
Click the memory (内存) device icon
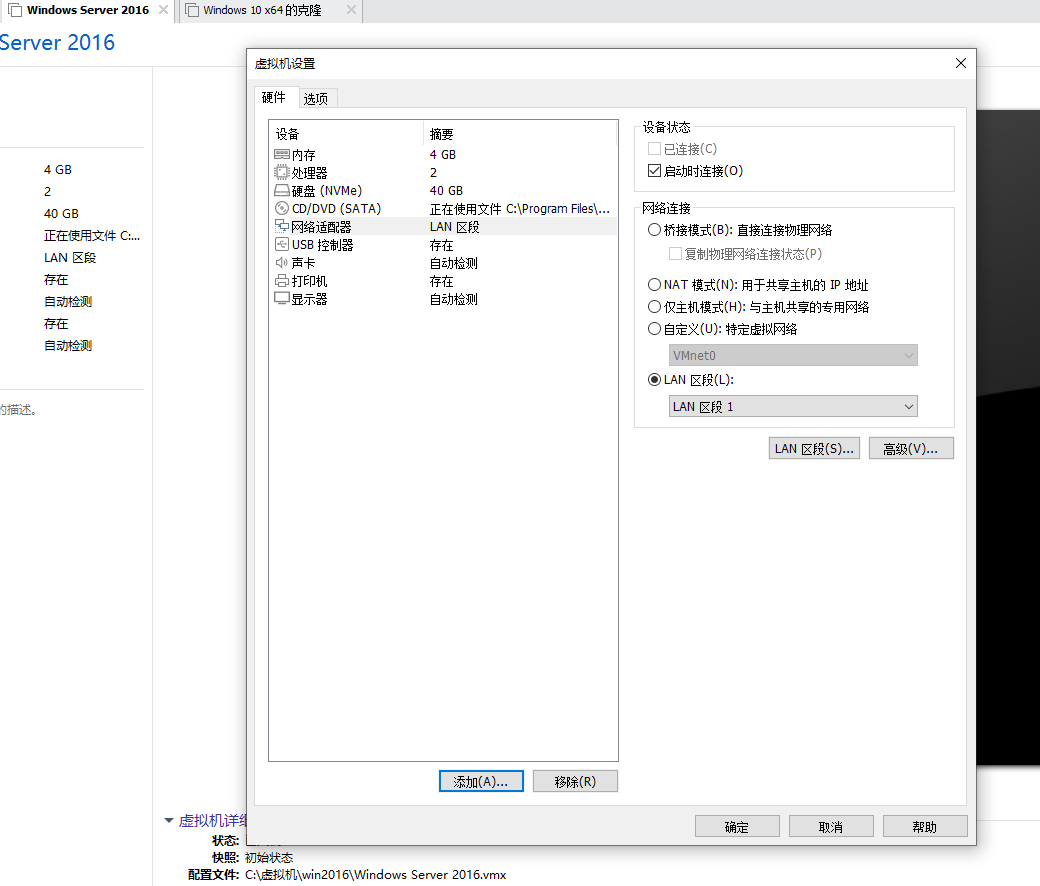[281, 155]
